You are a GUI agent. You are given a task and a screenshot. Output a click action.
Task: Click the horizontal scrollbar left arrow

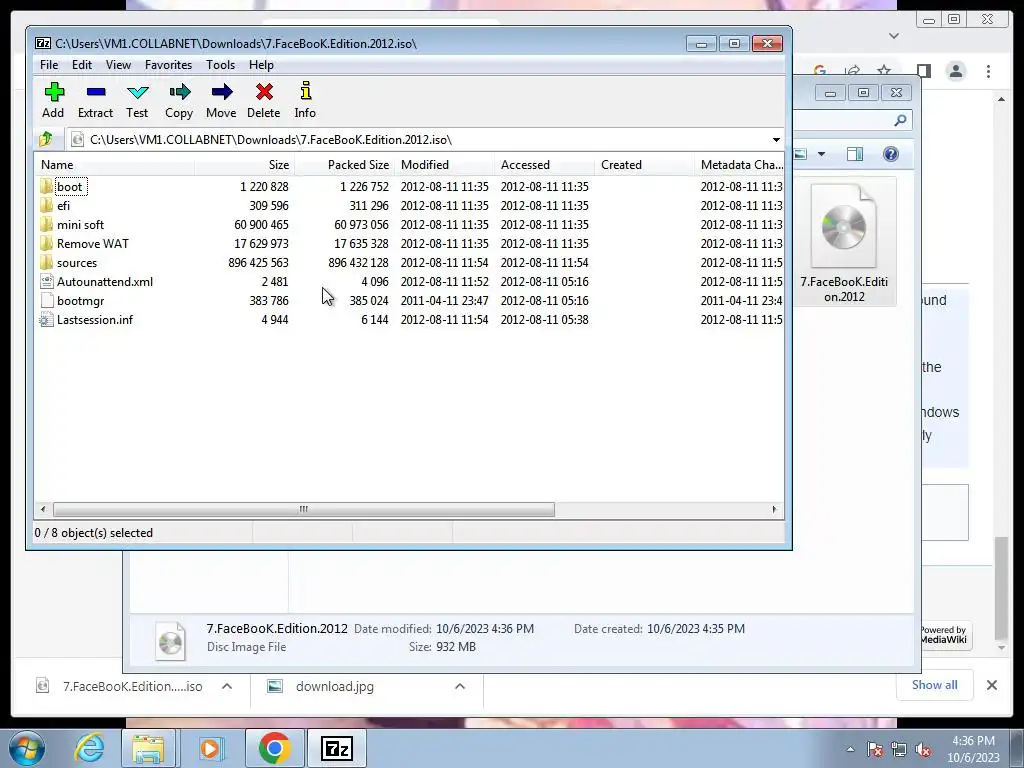click(x=43, y=509)
